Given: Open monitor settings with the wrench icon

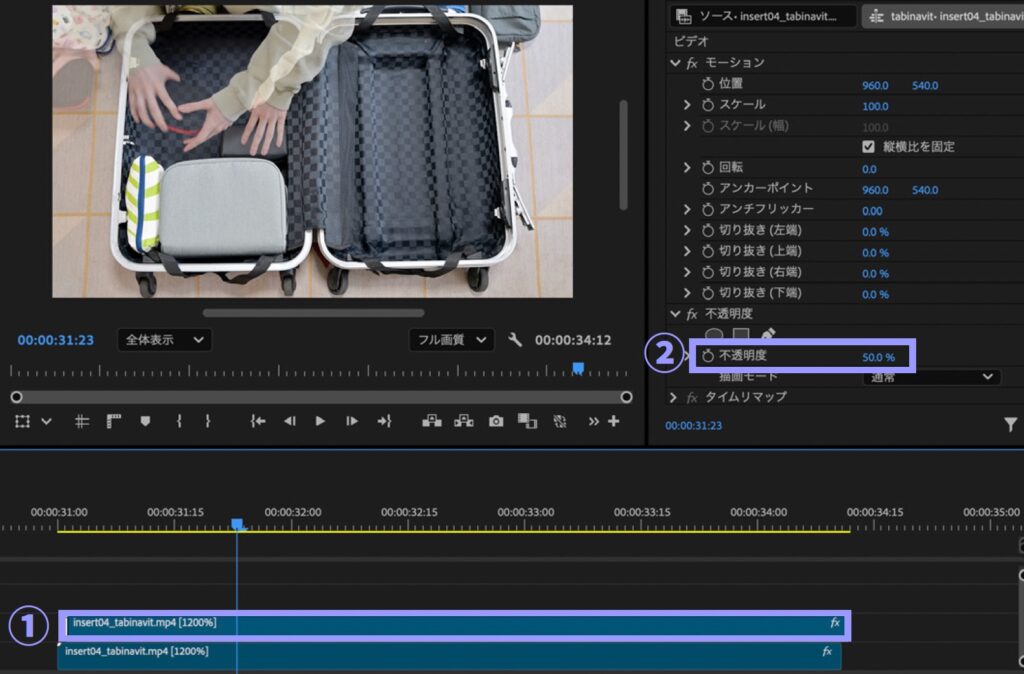Looking at the screenshot, I should [x=515, y=340].
